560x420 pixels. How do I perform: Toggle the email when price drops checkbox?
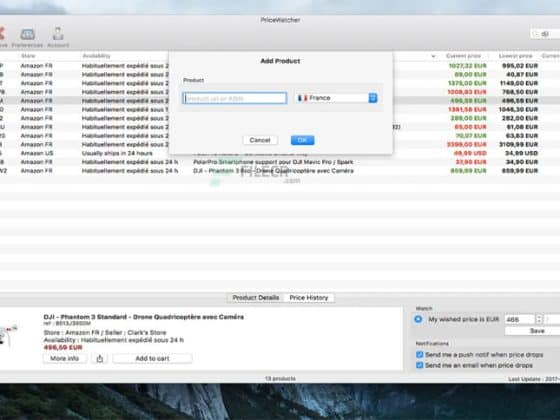[420, 365]
